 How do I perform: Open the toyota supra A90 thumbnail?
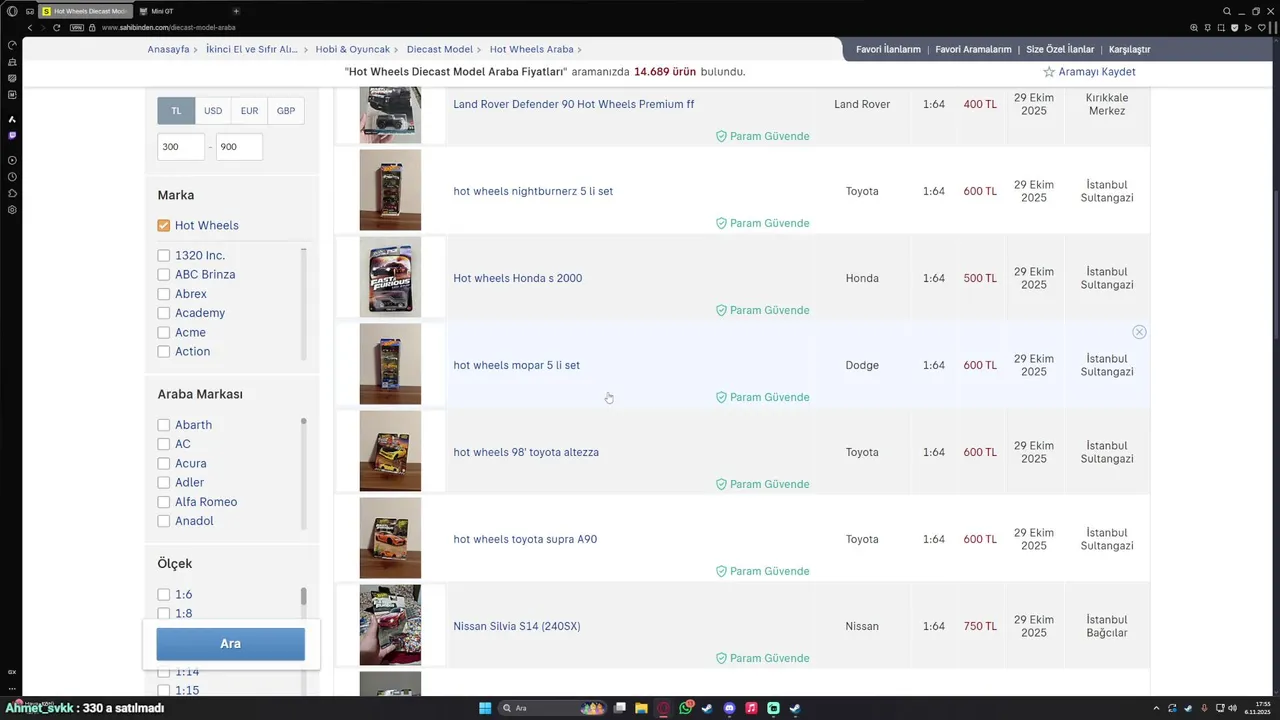pyautogui.click(x=390, y=538)
